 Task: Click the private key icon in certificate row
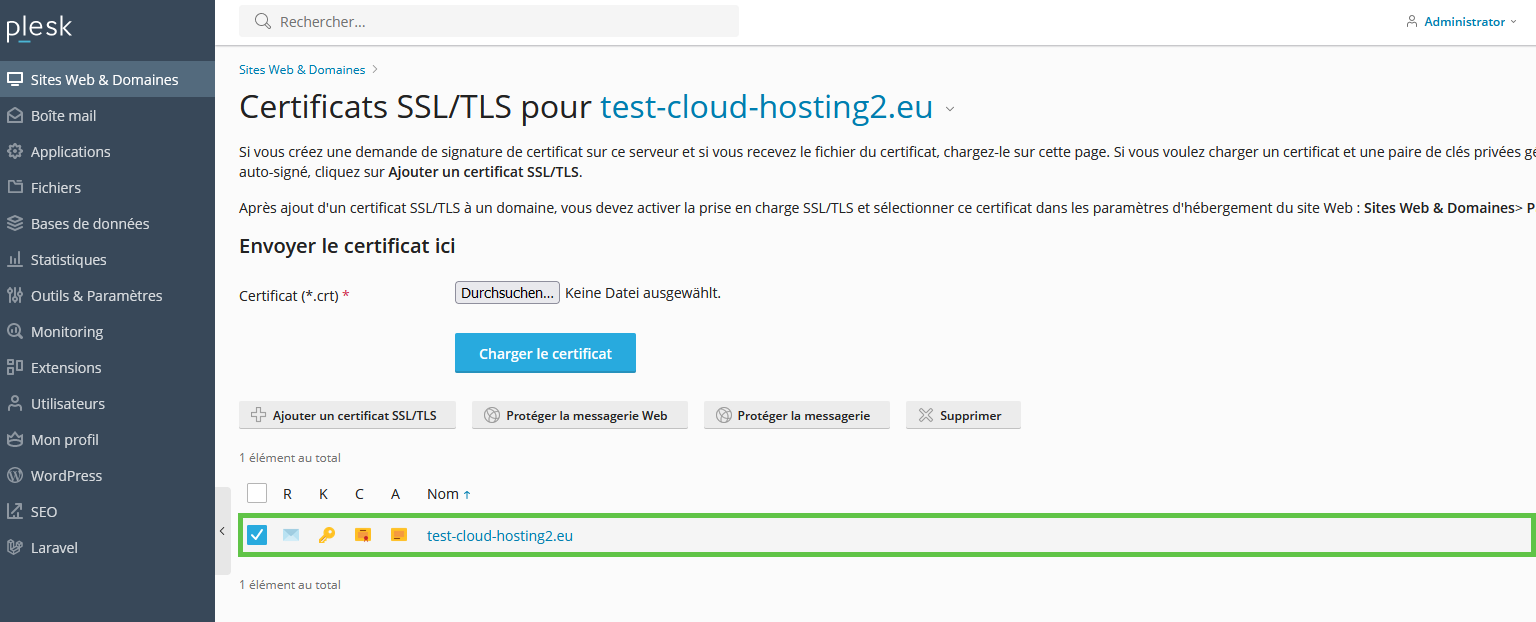point(327,535)
